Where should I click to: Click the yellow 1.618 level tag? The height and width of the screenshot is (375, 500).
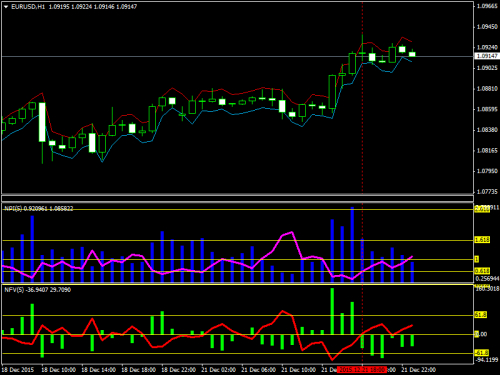(x=482, y=240)
